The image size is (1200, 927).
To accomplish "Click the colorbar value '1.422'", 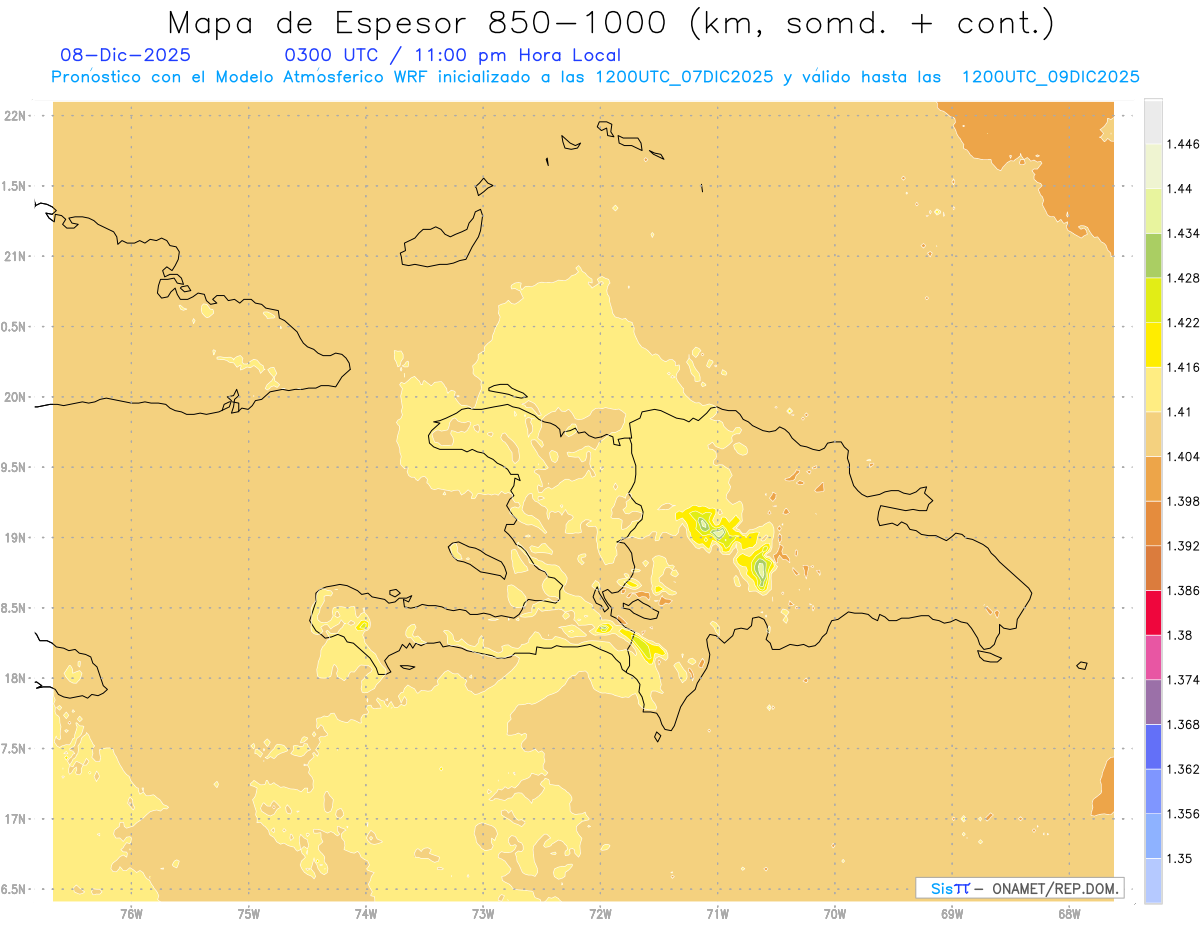I will pyautogui.click(x=1183, y=322).
